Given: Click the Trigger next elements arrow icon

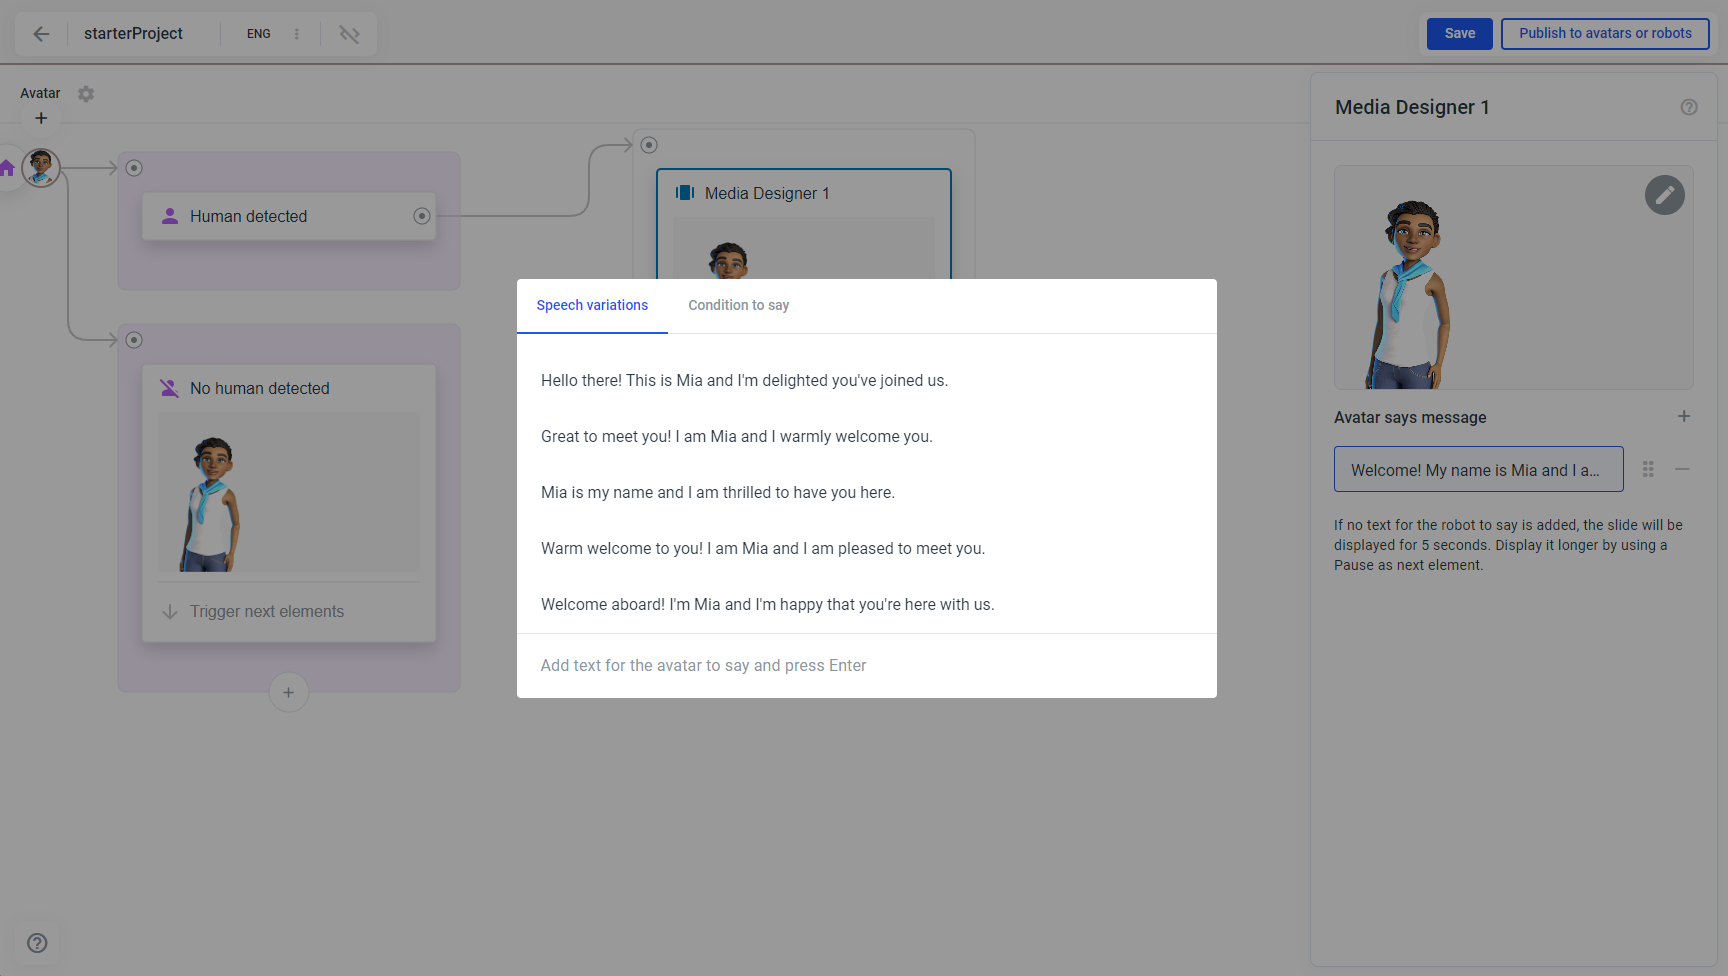Looking at the screenshot, I should 170,612.
